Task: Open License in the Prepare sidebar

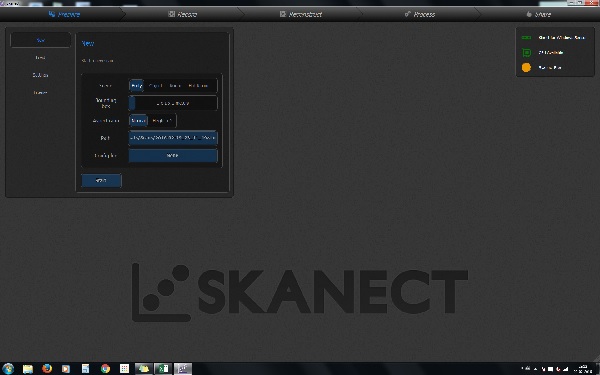Action: tap(41, 93)
